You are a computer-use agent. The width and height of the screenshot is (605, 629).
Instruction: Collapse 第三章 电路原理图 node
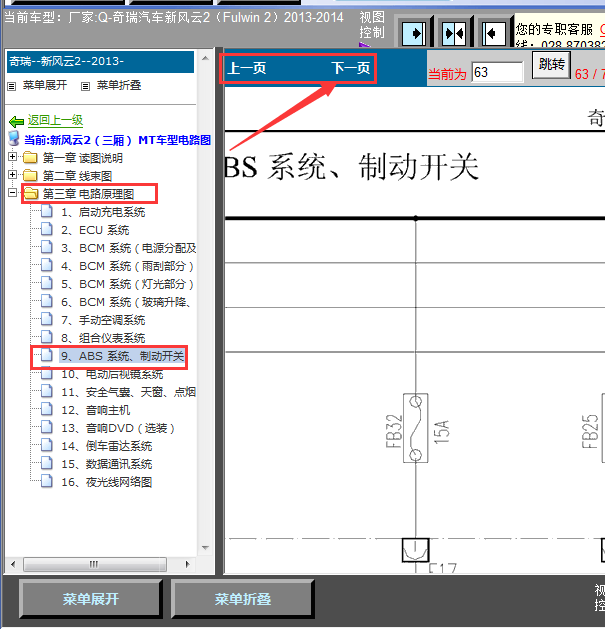pos(12,193)
